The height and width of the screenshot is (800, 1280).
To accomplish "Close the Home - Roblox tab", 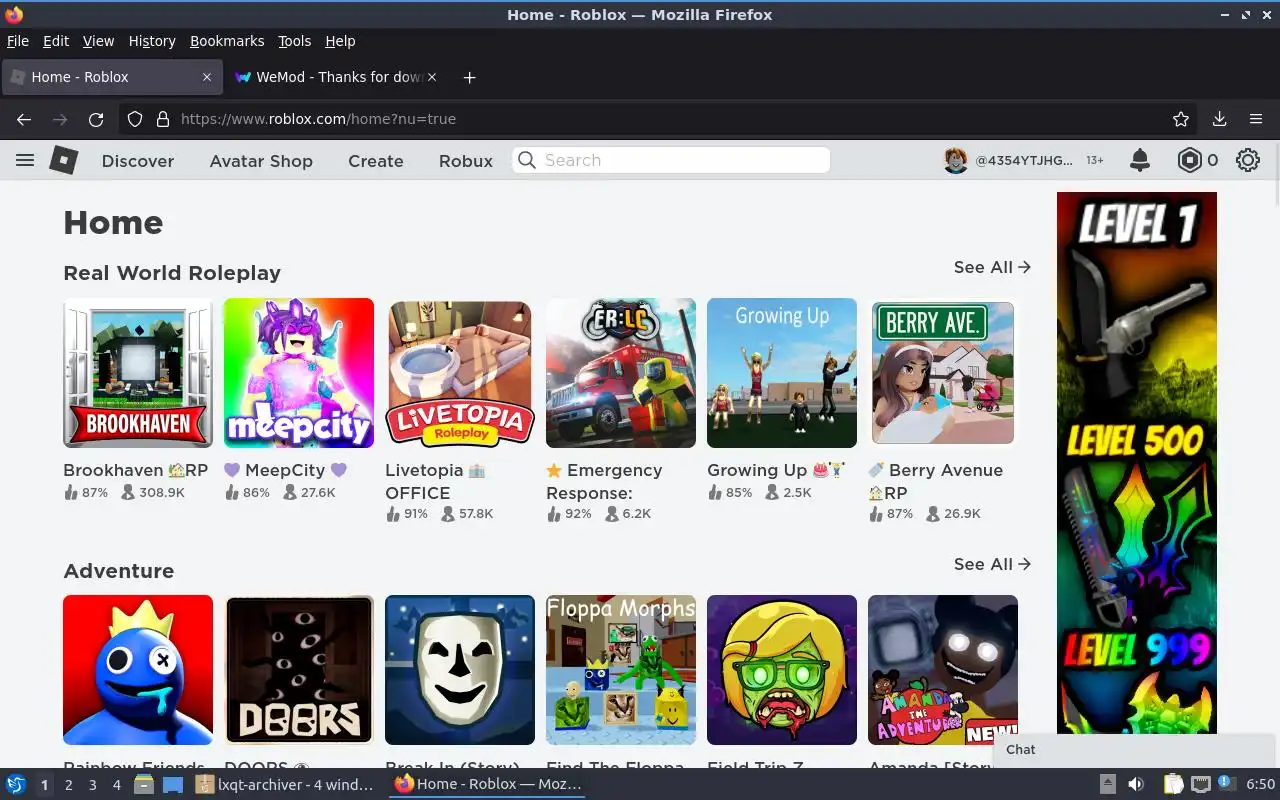I will pyautogui.click(x=207, y=77).
